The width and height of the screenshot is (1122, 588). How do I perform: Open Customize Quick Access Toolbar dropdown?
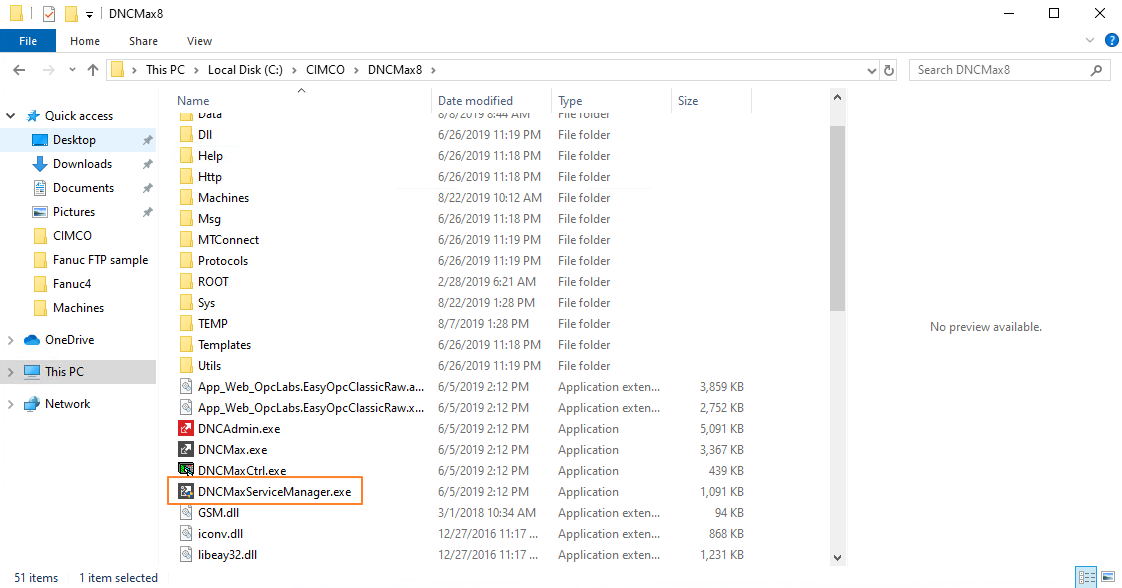pyautogui.click(x=89, y=14)
